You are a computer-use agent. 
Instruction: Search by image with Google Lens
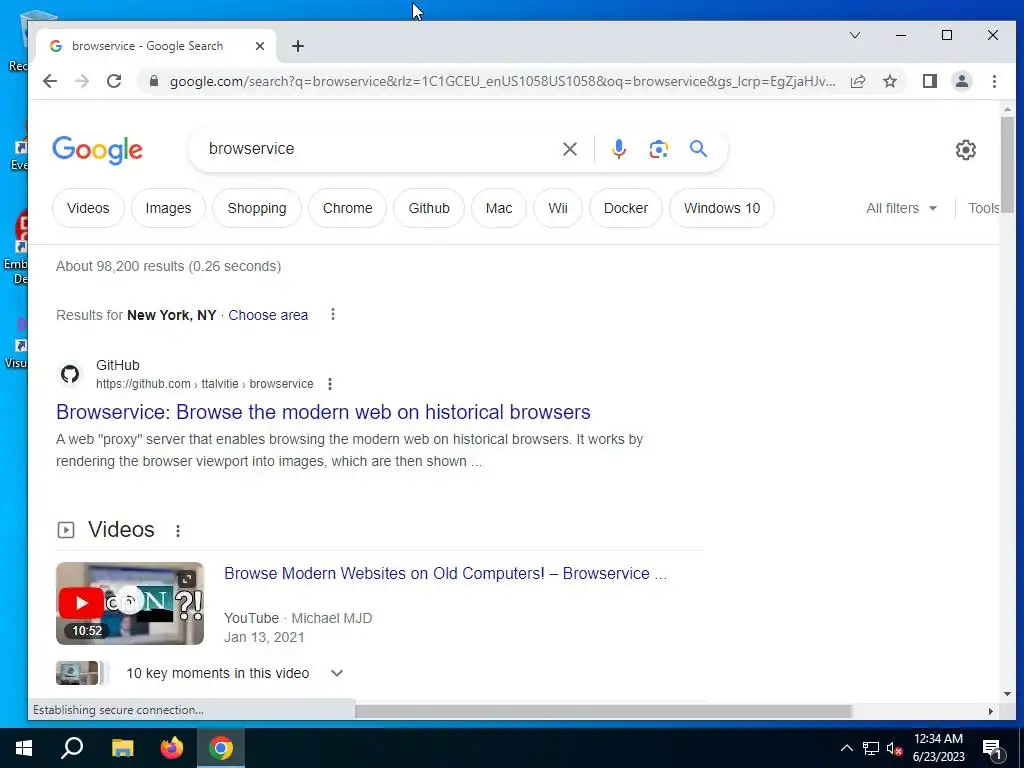tap(658, 149)
